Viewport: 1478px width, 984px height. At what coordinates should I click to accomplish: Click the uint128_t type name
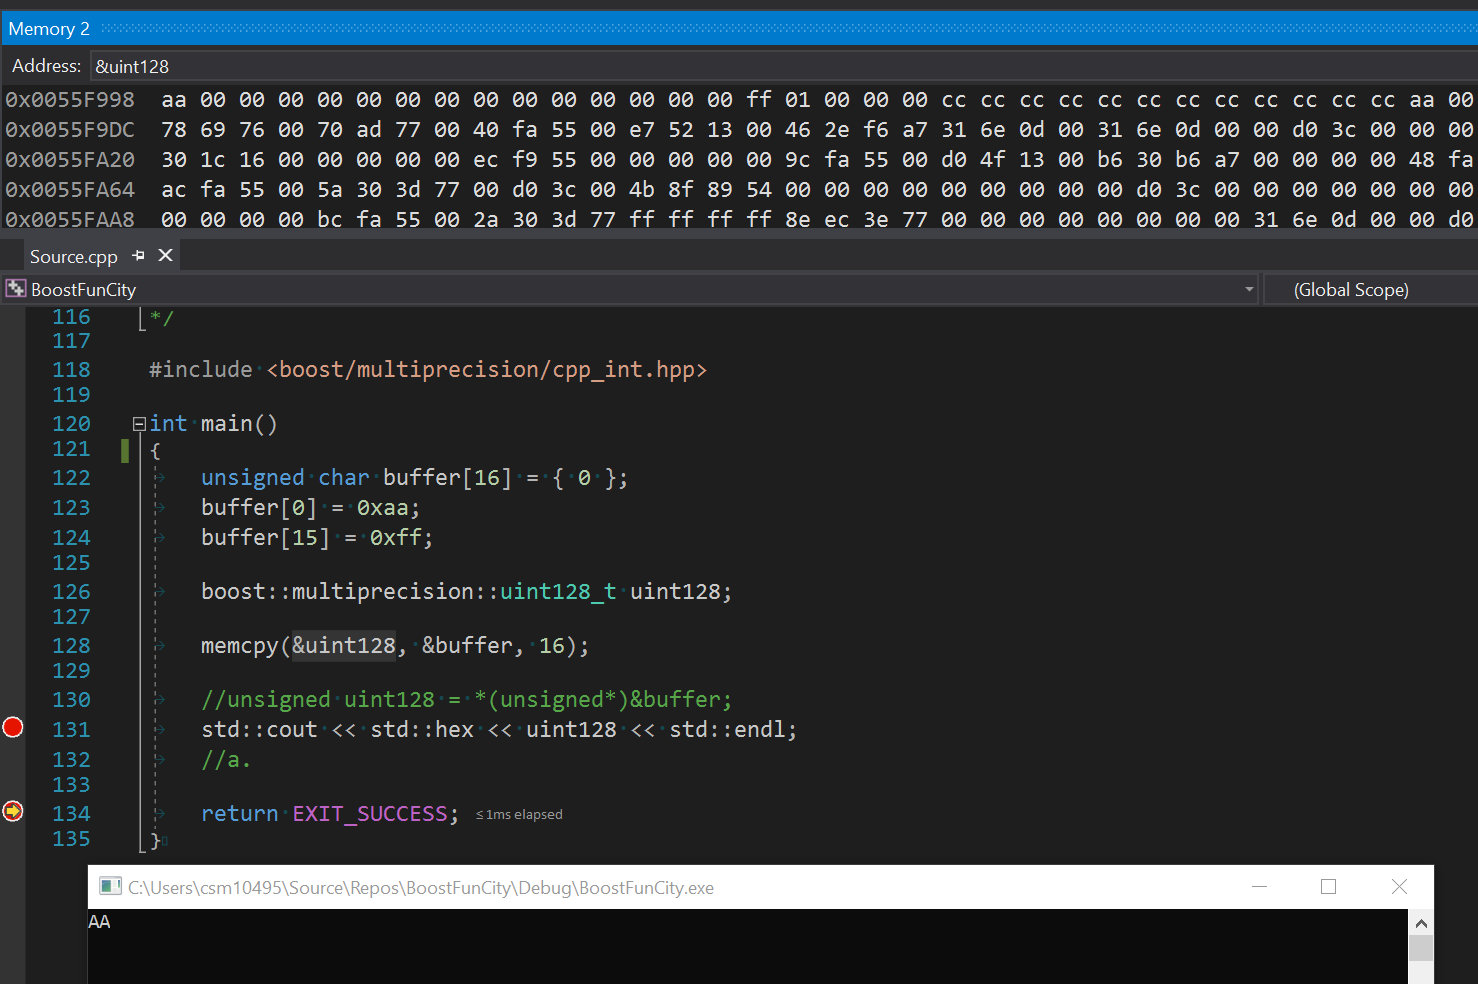[x=558, y=592]
